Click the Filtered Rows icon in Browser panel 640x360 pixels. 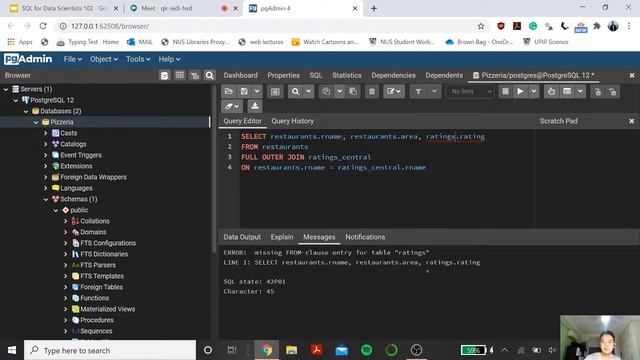(195, 76)
